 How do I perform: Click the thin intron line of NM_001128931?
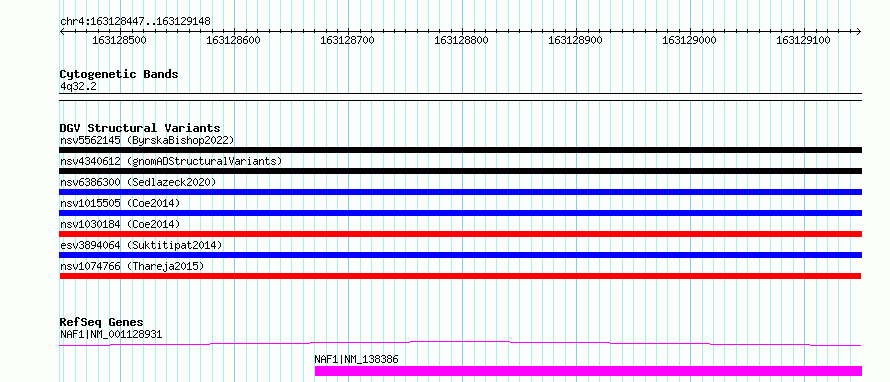(460, 343)
